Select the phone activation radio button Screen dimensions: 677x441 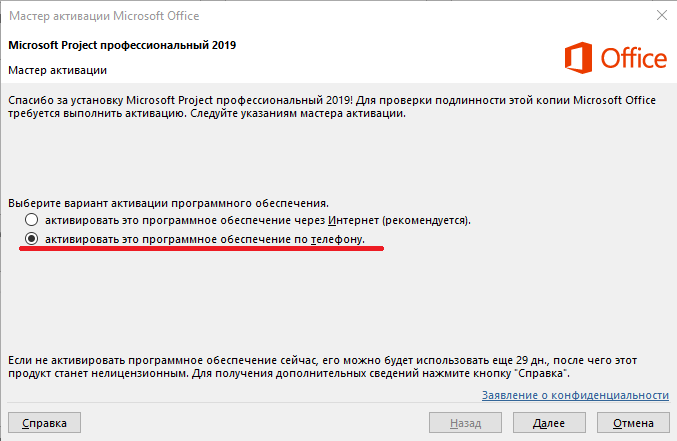(33, 240)
